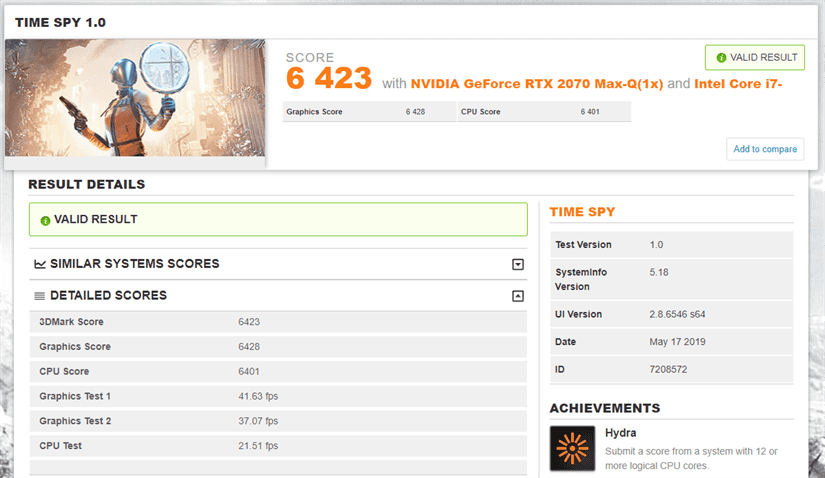
Task: Click the 3DMark Score label
Action: pyautogui.click(x=71, y=322)
